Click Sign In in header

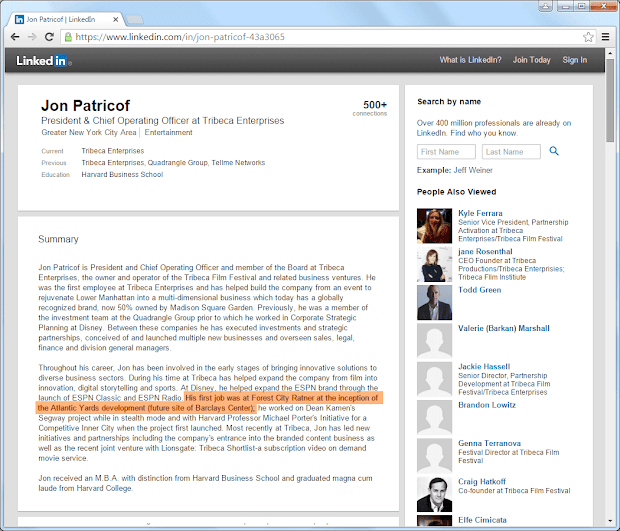(575, 60)
